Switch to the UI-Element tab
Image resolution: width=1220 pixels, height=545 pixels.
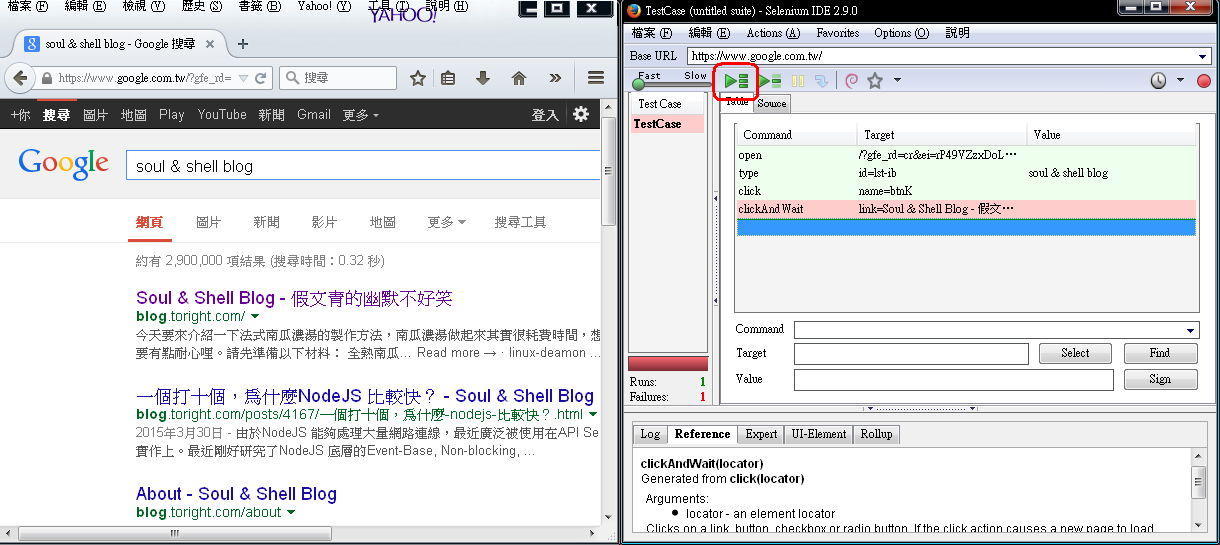819,434
